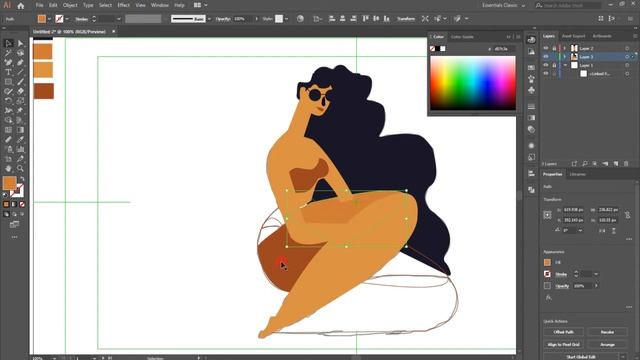Click the Search Adobe Stock field
The image size is (640, 360).
pos(568,5)
